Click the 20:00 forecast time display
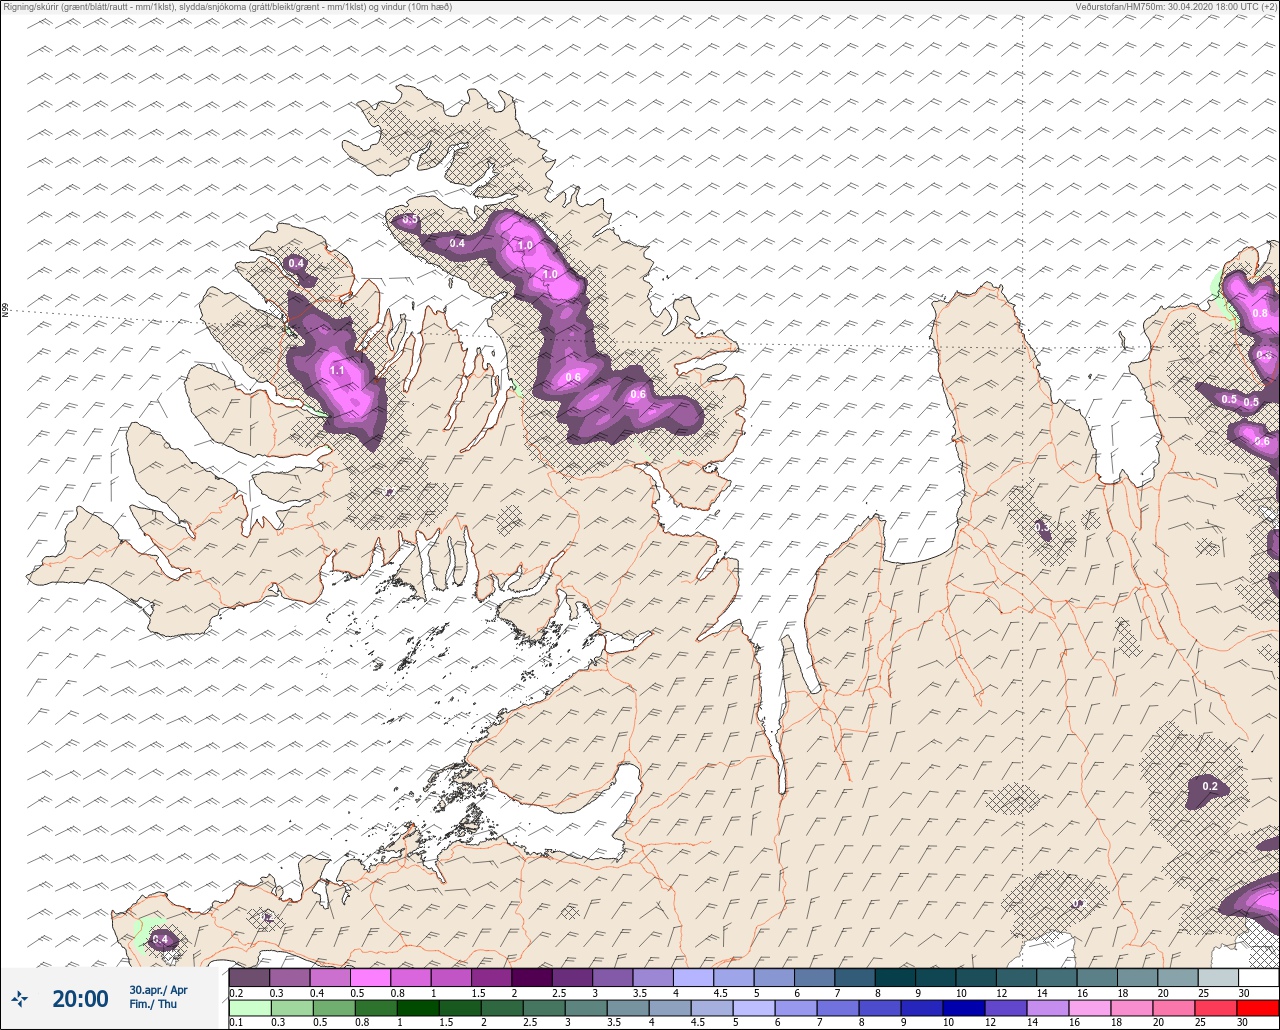Viewport: 1280px width, 1030px height. 80,998
